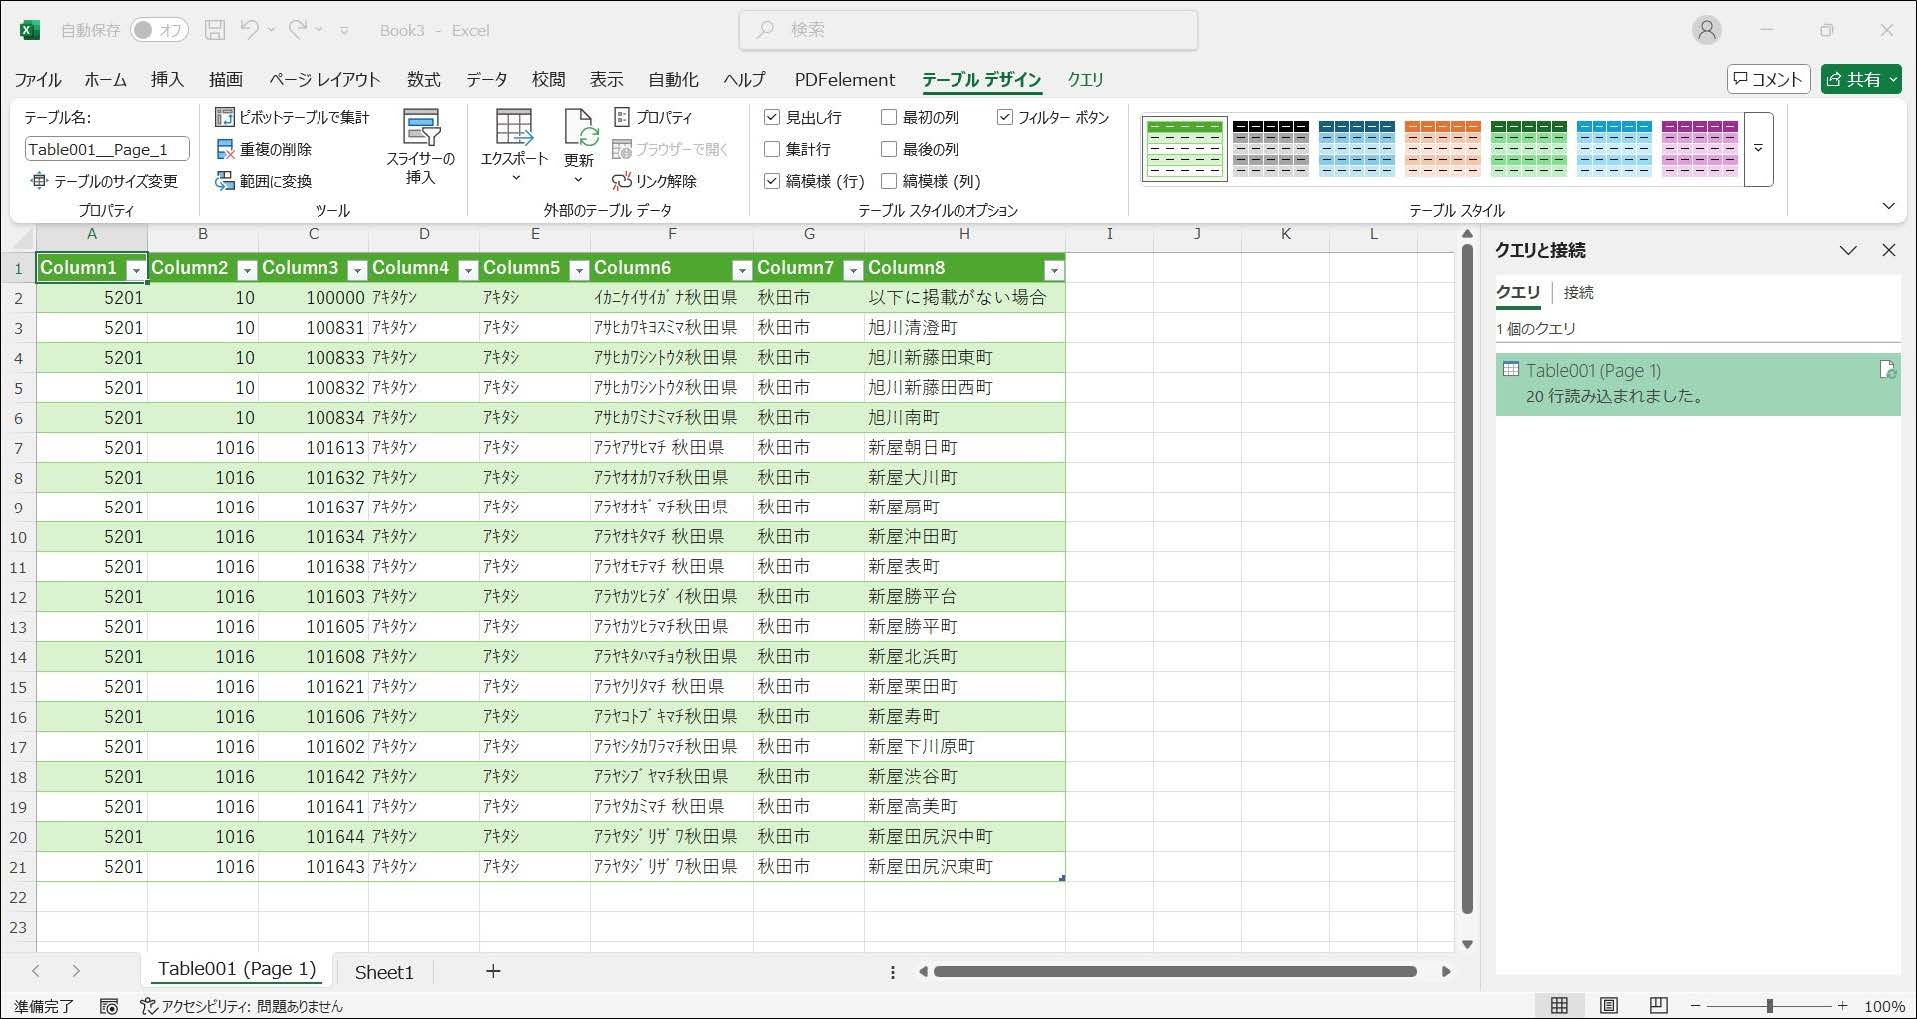This screenshot has width=1917, height=1019.
Task: Click the save icon in title bar
Action: point(215,30)
